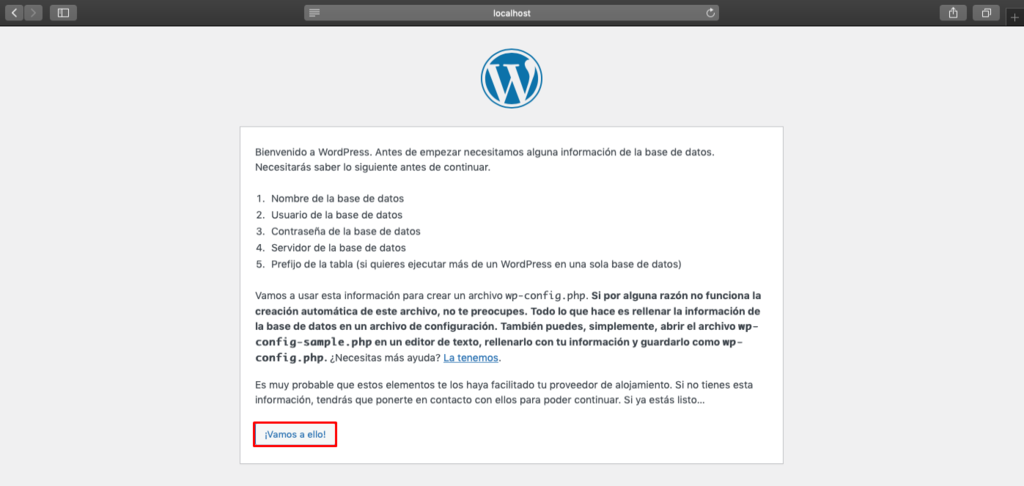This screenshot has height=486, width=1024.
Task: Click the WordPress logo
Action: [x=511, y=76]
